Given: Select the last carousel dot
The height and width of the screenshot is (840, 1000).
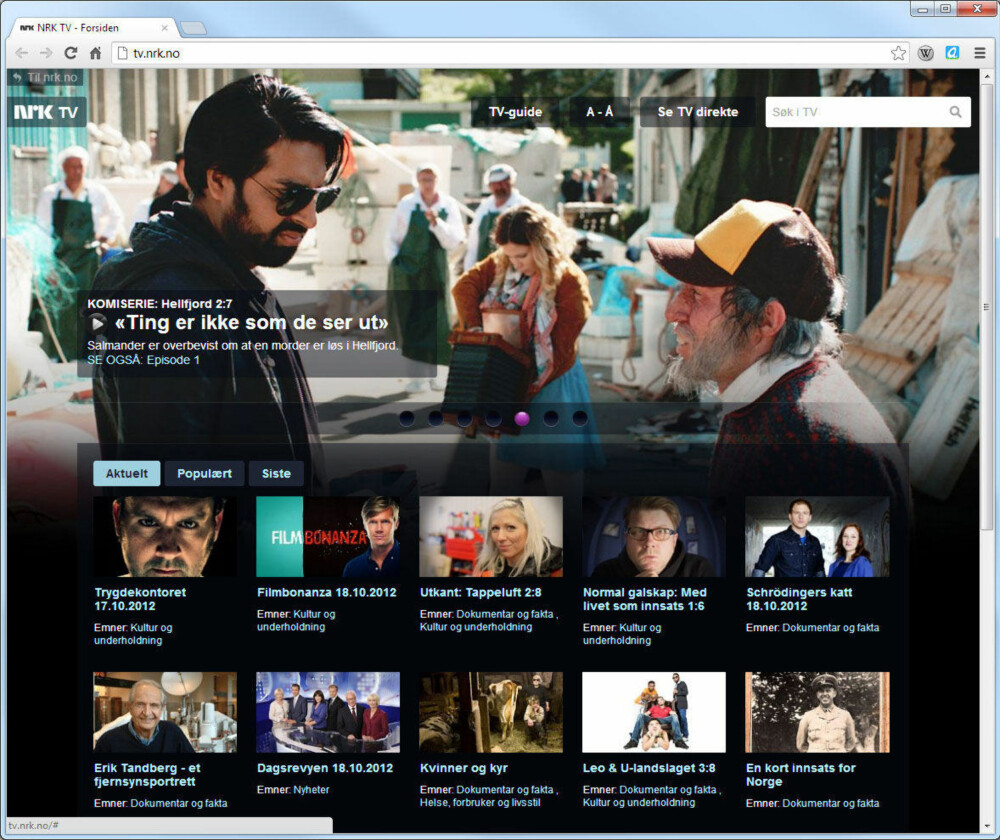Looking at the screenshot, I should 580,418.
